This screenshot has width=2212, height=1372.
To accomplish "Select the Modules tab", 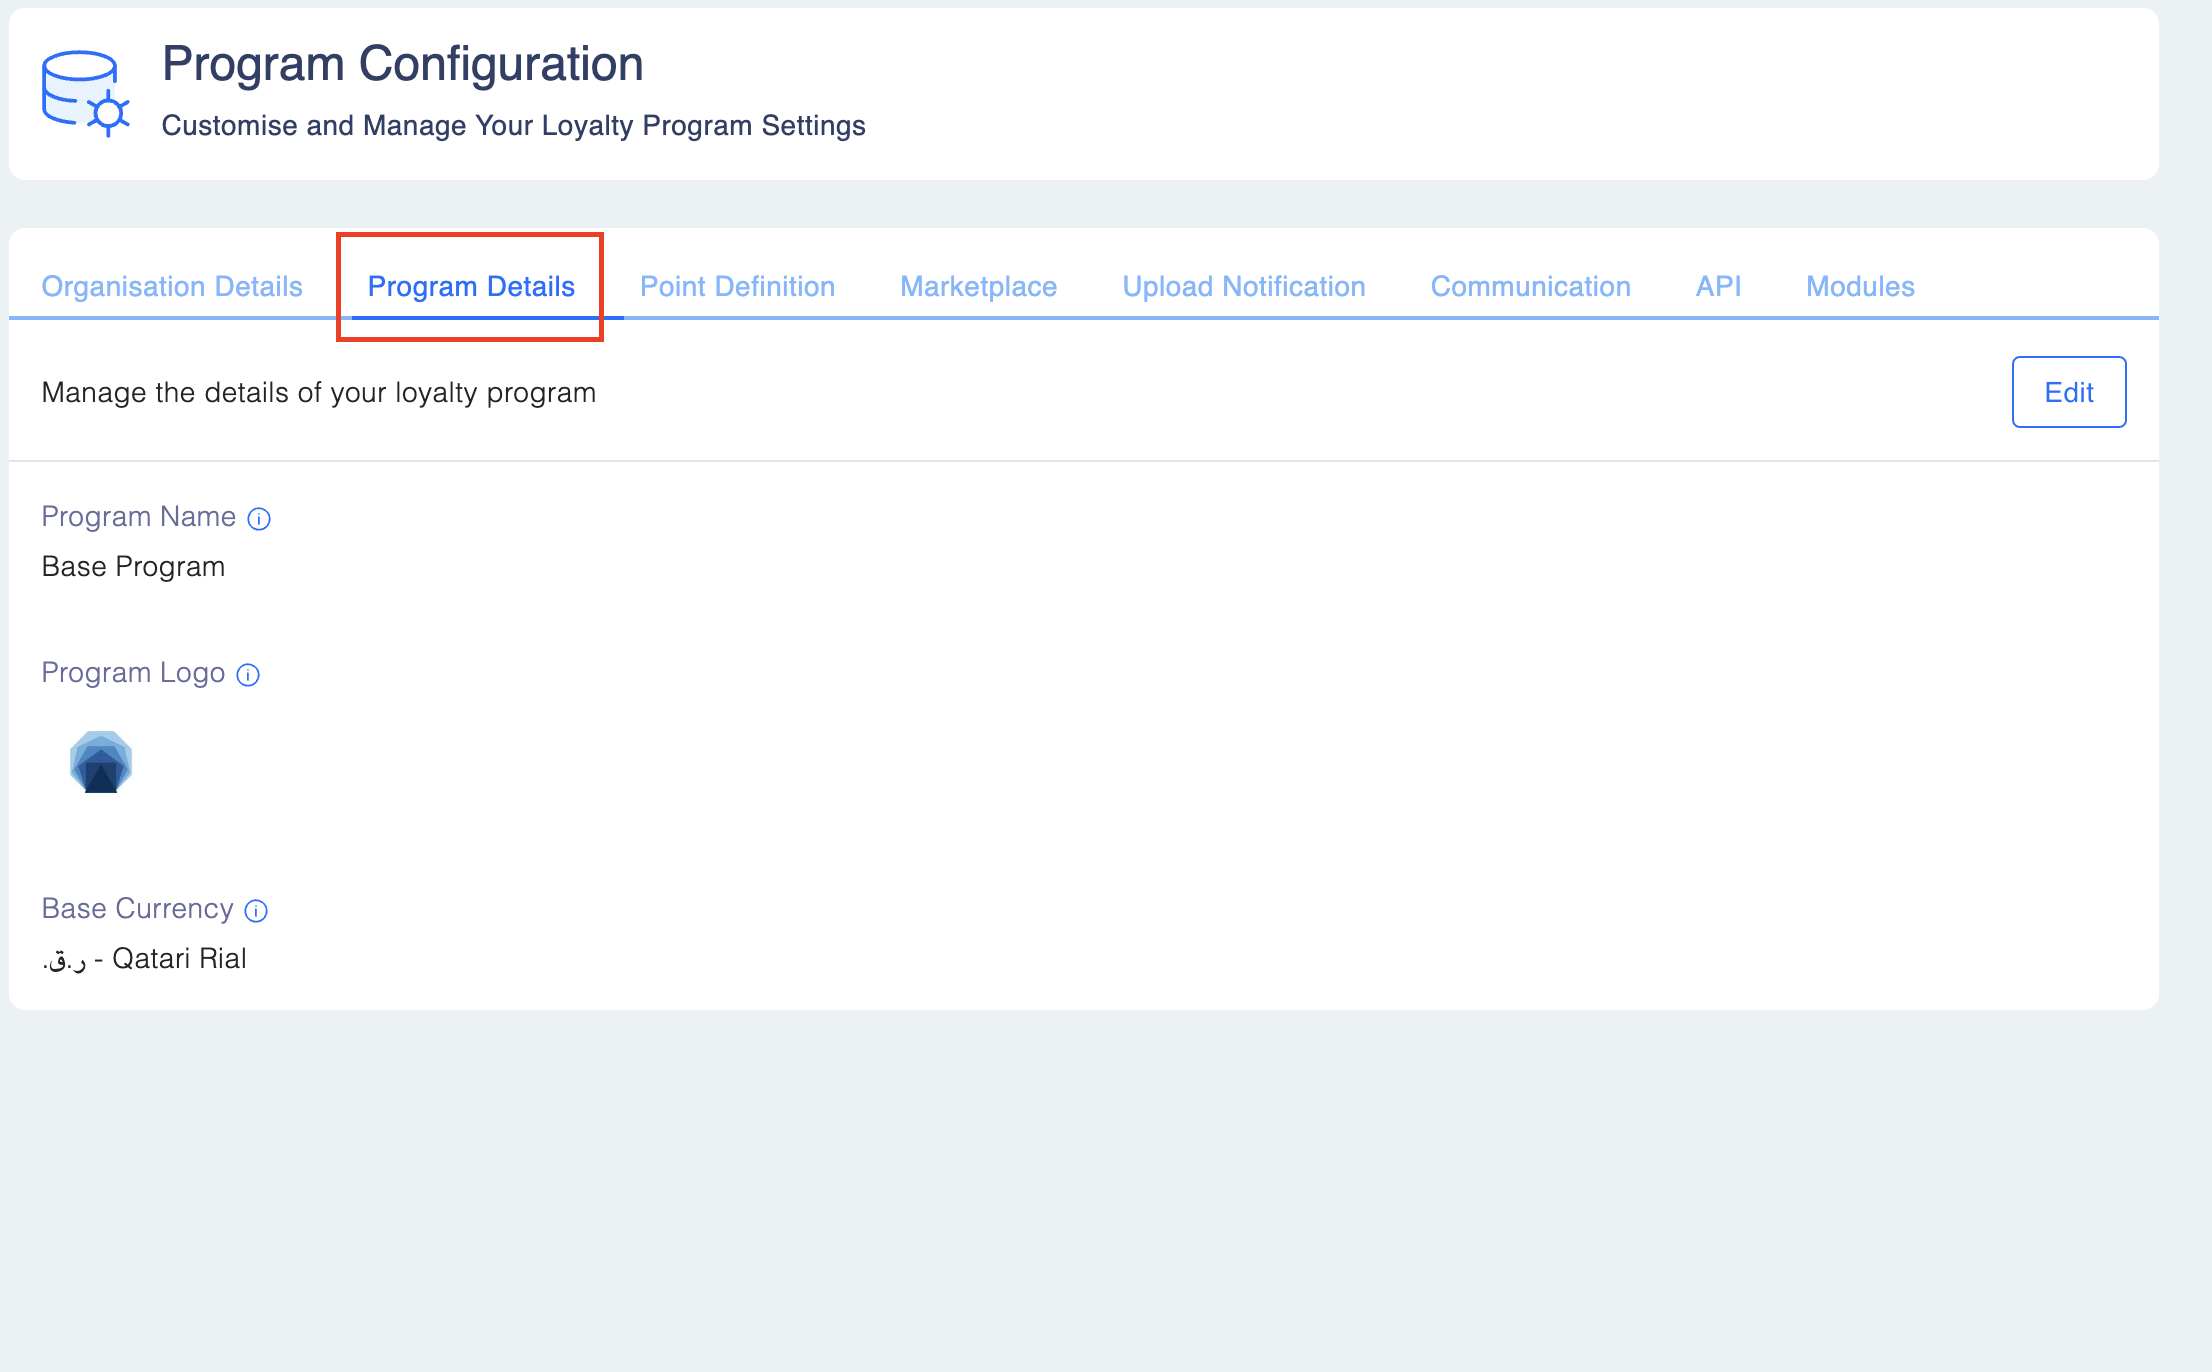I will tap(1859, 287).
